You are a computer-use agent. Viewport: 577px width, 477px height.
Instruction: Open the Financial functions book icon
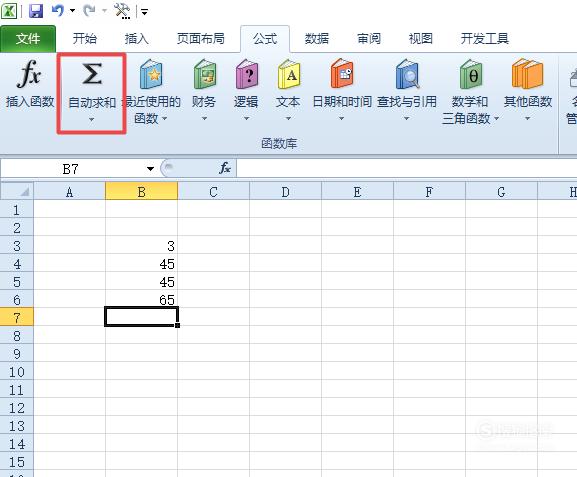click(x=205, y=74)
